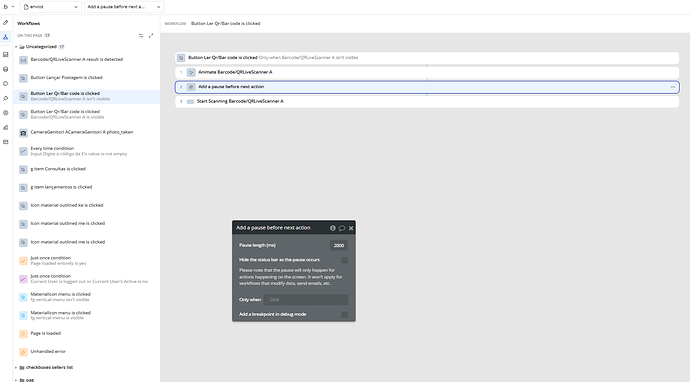The height and width of the screenshot is (382, 690).
Task: Open Backend workflows icon below Workflow tab
Action: (x=6, y=55)
